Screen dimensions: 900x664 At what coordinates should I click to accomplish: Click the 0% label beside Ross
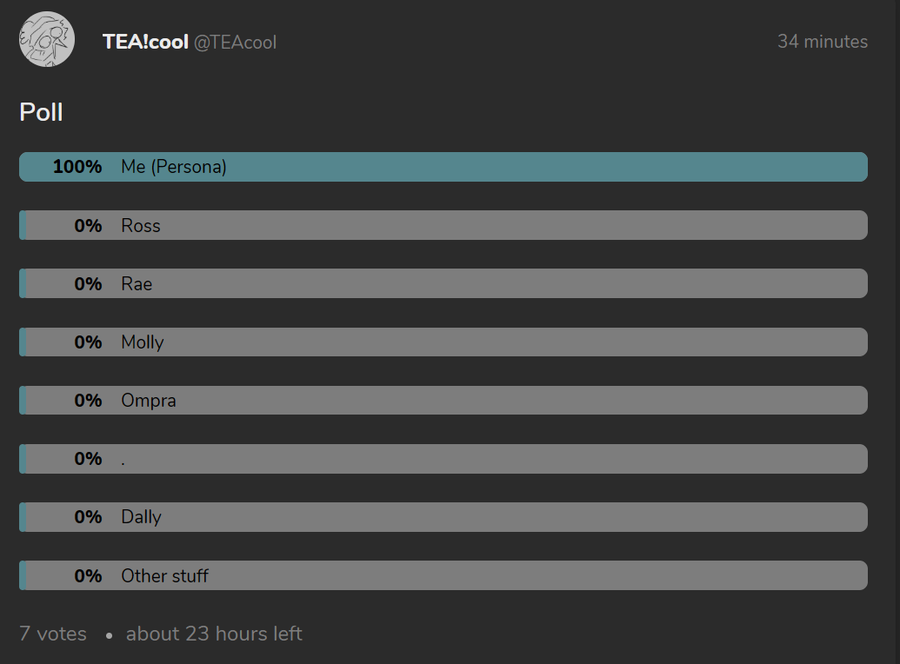click(x=88, y=226)
